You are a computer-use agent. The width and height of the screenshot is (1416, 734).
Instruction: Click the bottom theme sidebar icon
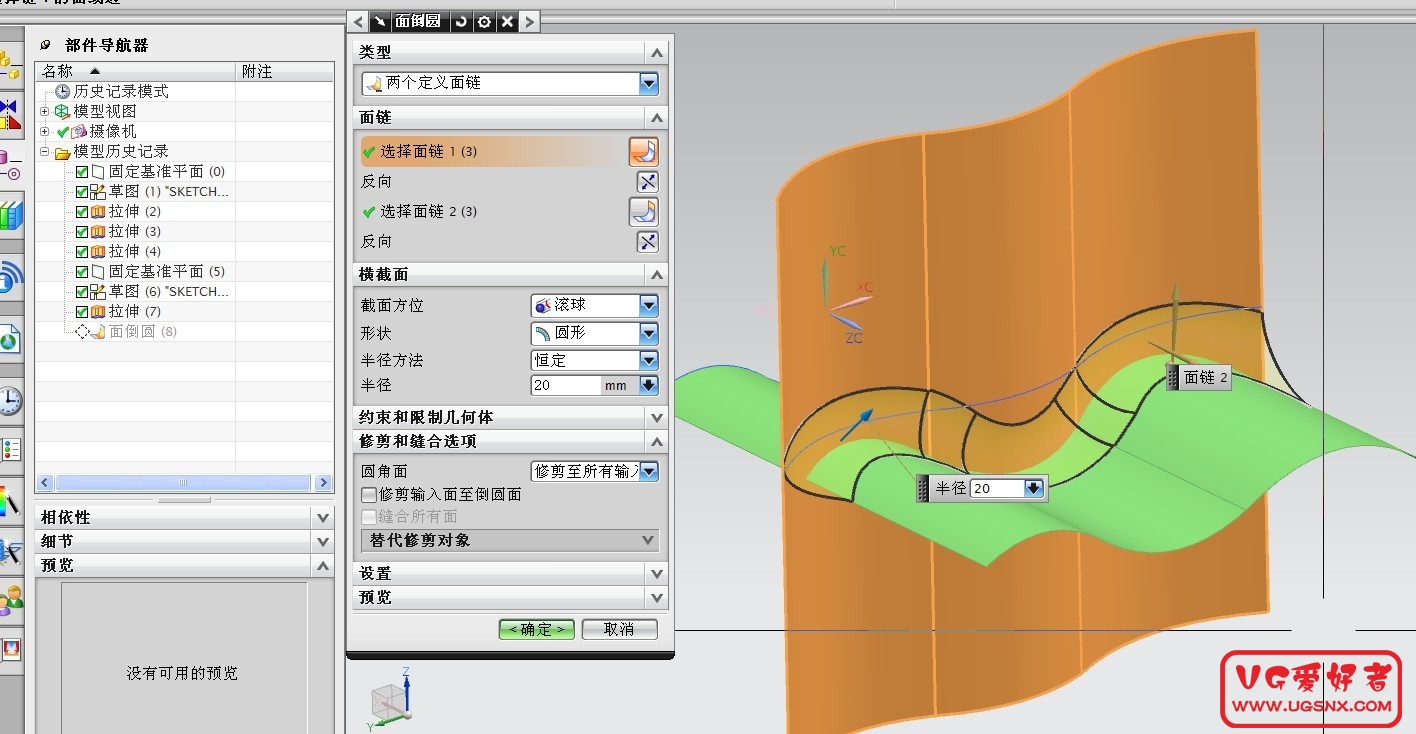(x=9, y=650)
